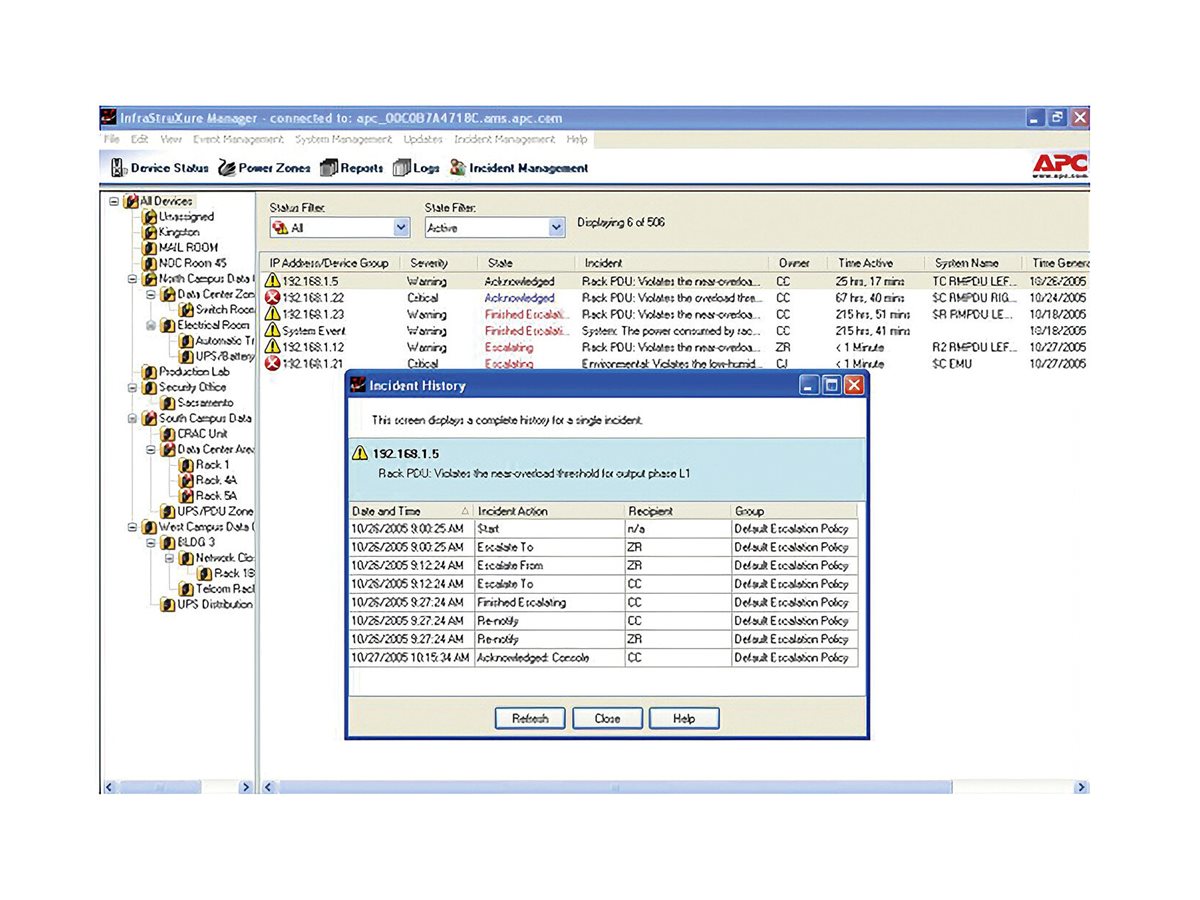Screen dimensions: 1200x900
Task: Select the Telcom Rack tree item
Action: [x=225, y=589]
